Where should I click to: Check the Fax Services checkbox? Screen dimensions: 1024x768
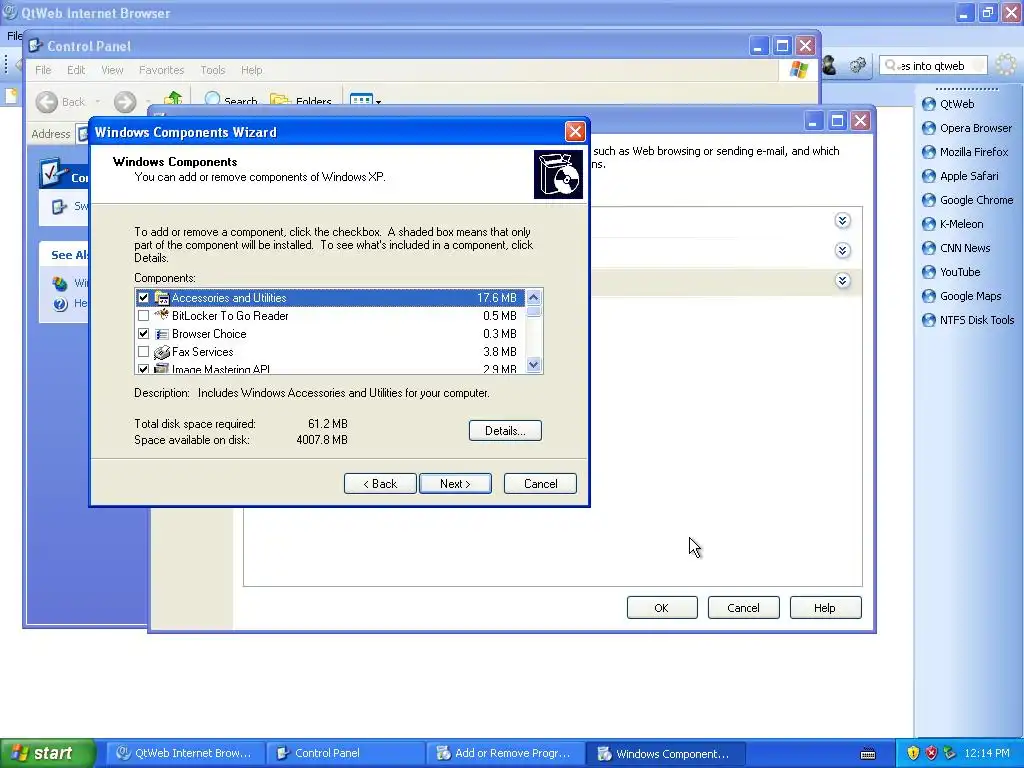(143, 352)
